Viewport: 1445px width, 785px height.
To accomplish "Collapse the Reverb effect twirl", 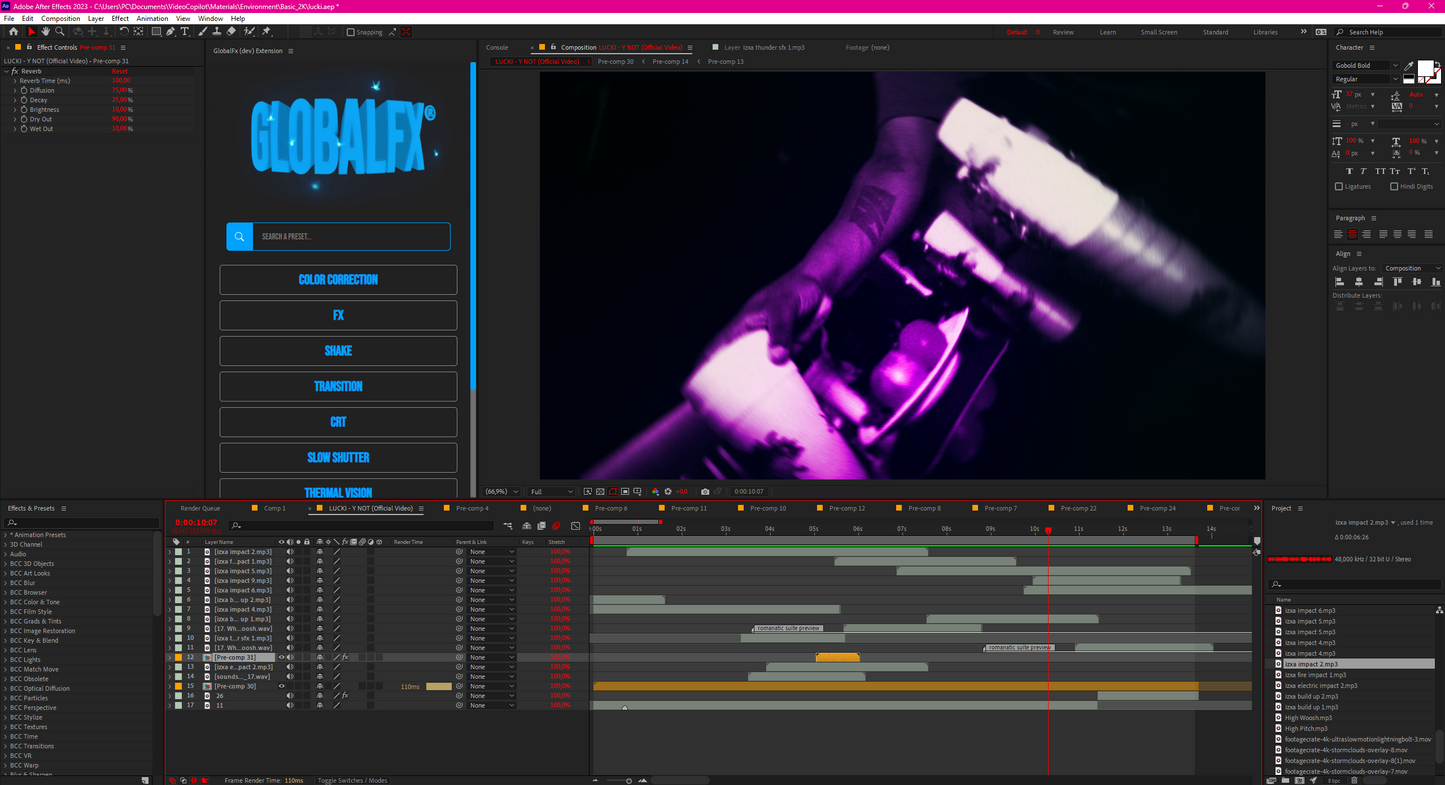I will tap(6, 71).
